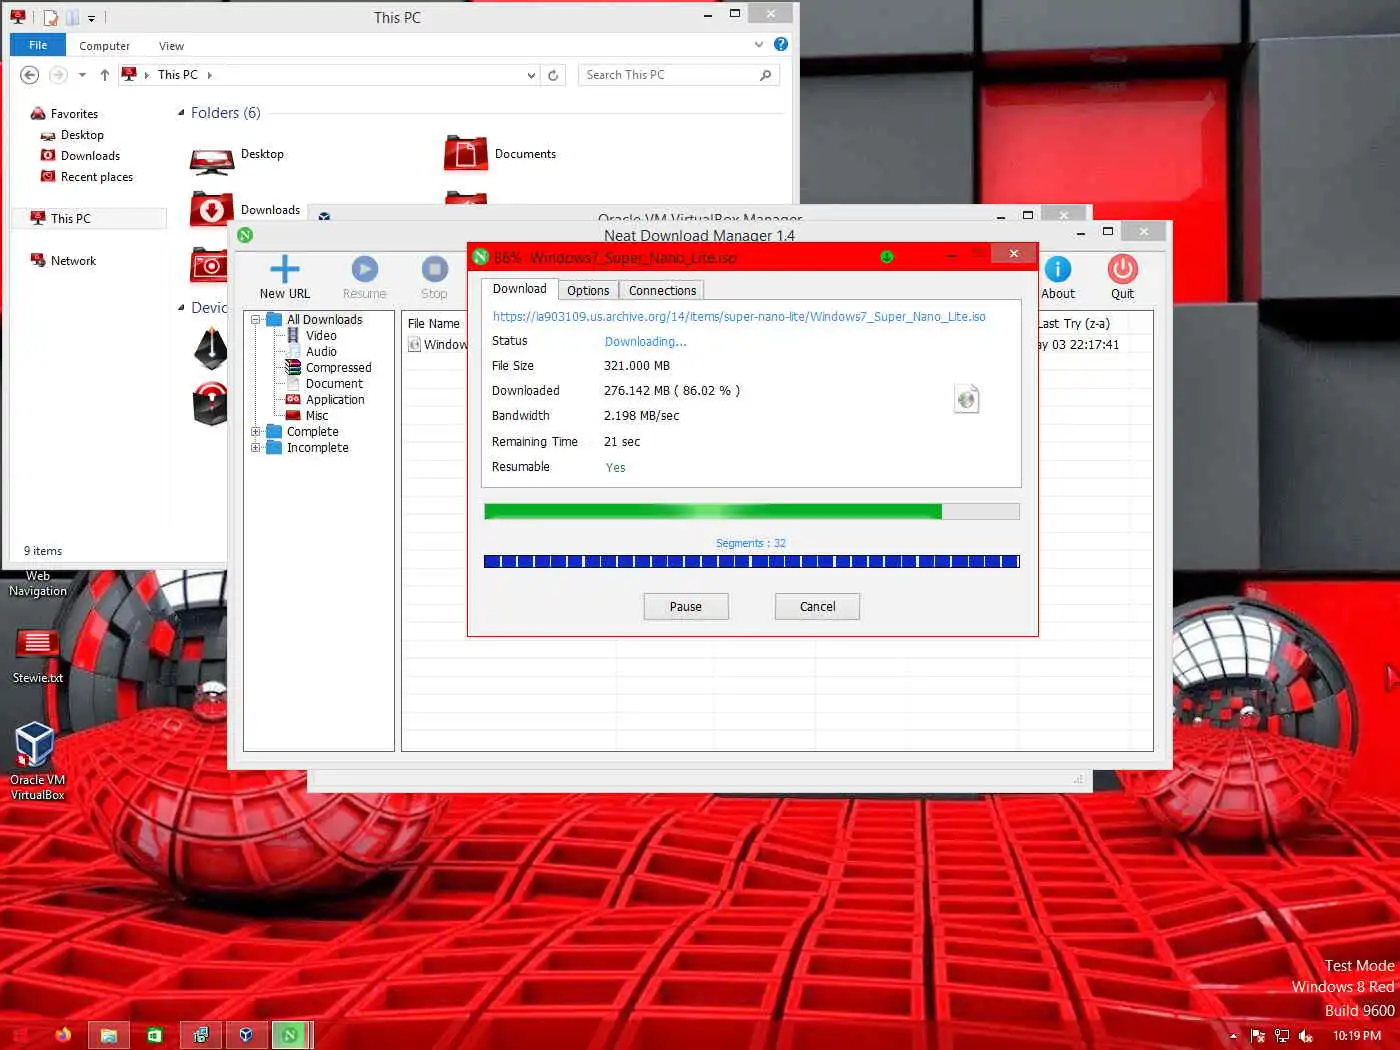Click the Up arrow in This PC window
The height and width of the screenshot is (1050, 1400).
(x=104, y=75)
